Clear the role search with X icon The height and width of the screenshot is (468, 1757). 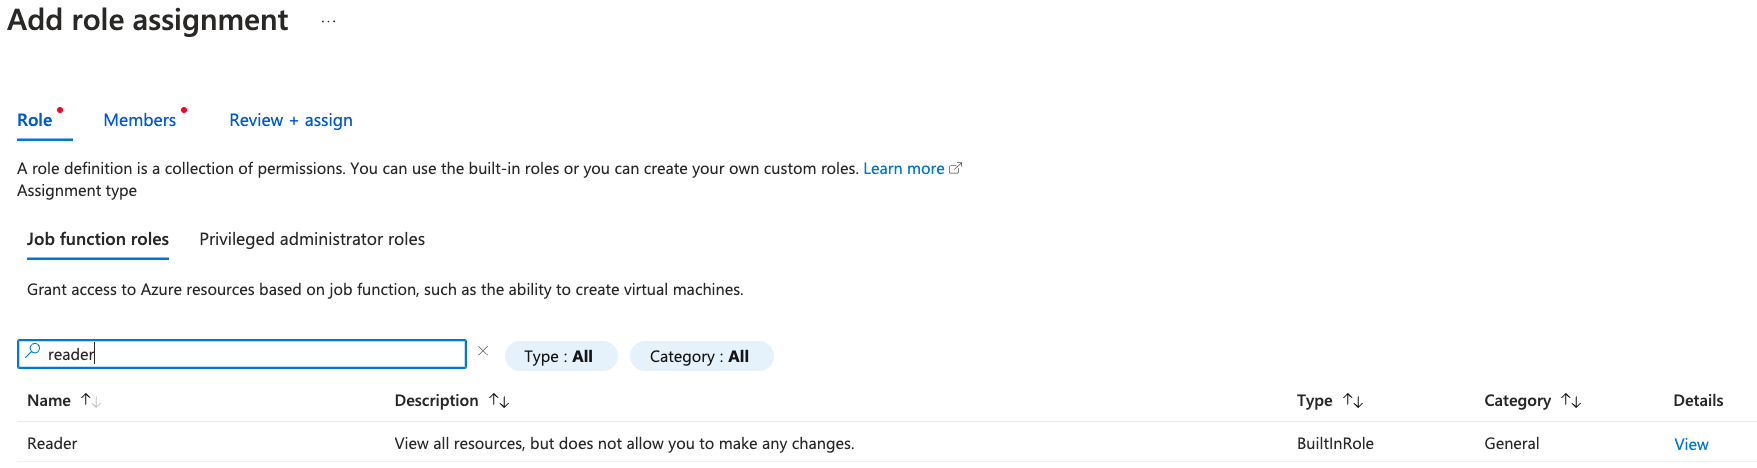coord(483,351)
